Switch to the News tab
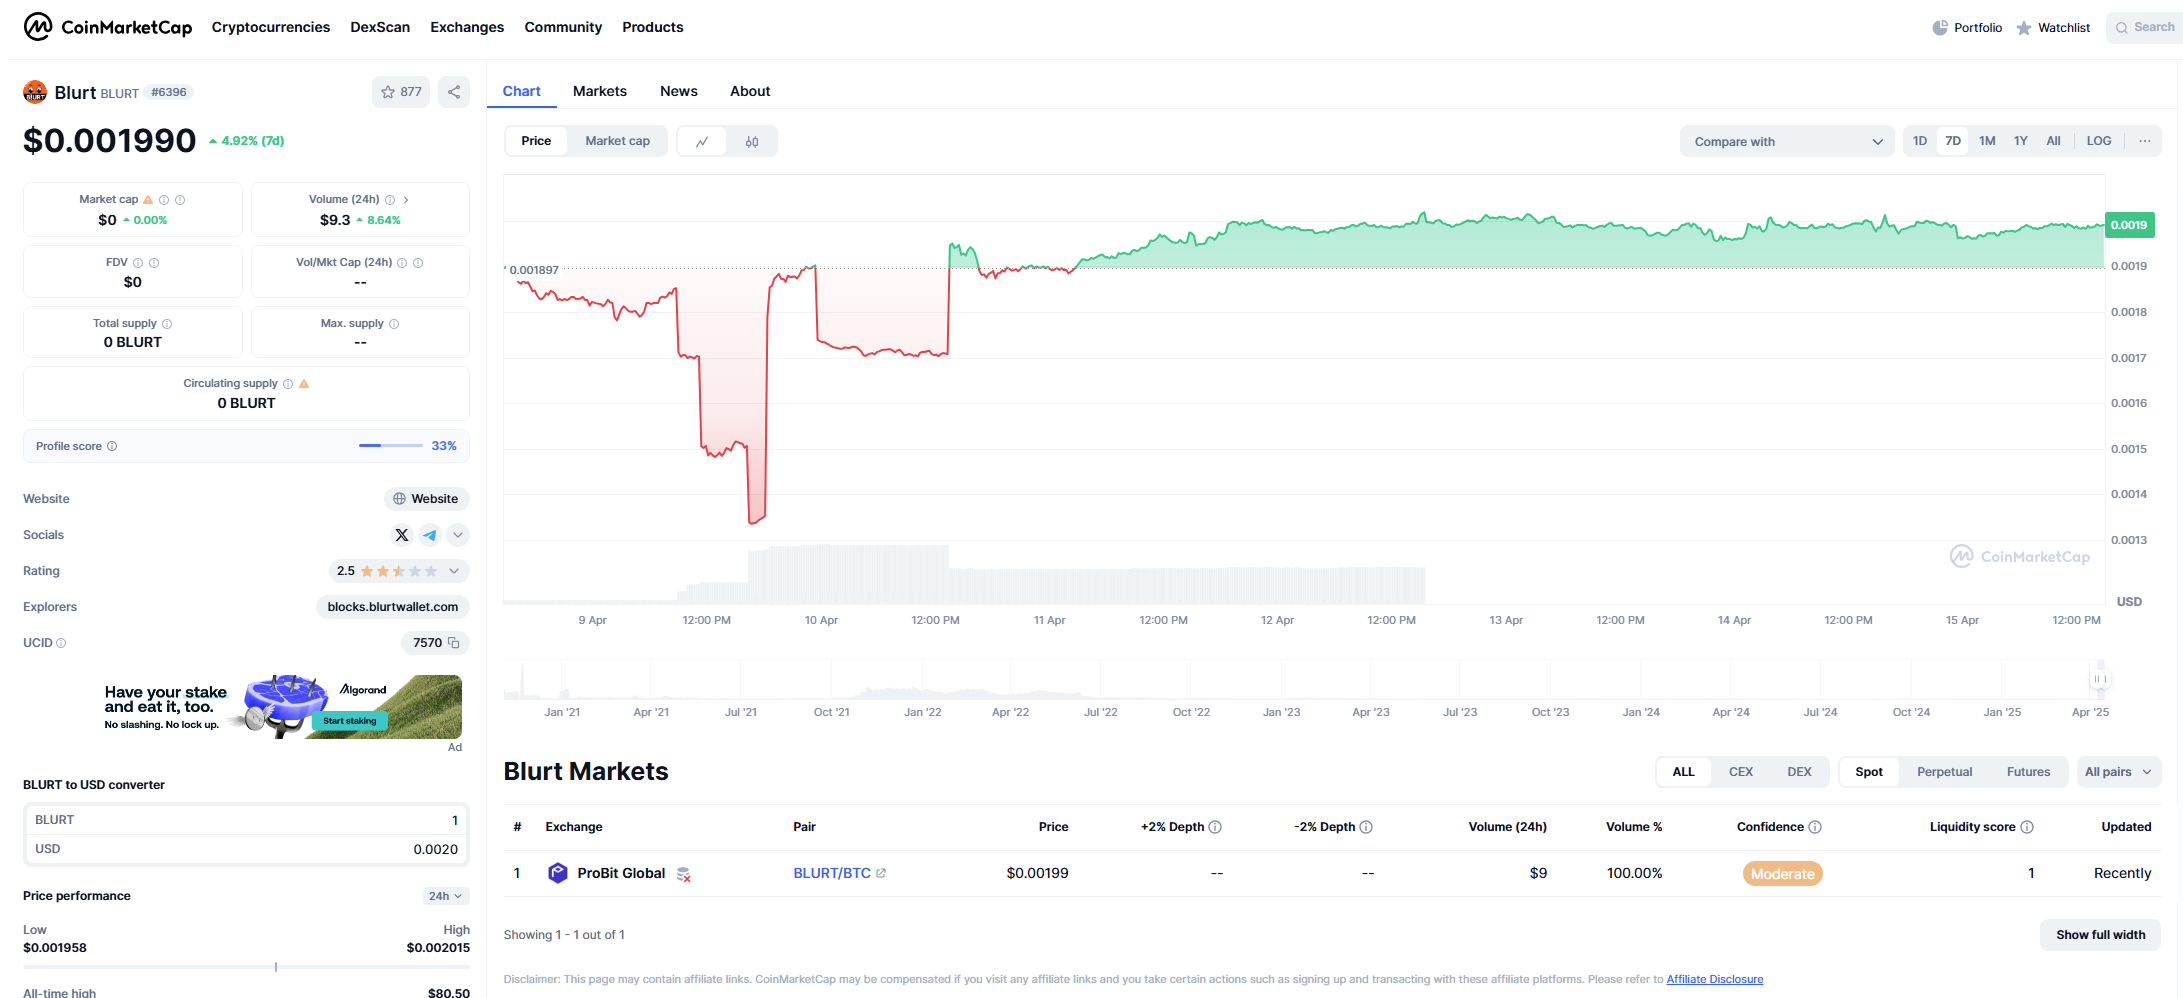This screenshot has height=998, width=2183. point(679,91)
